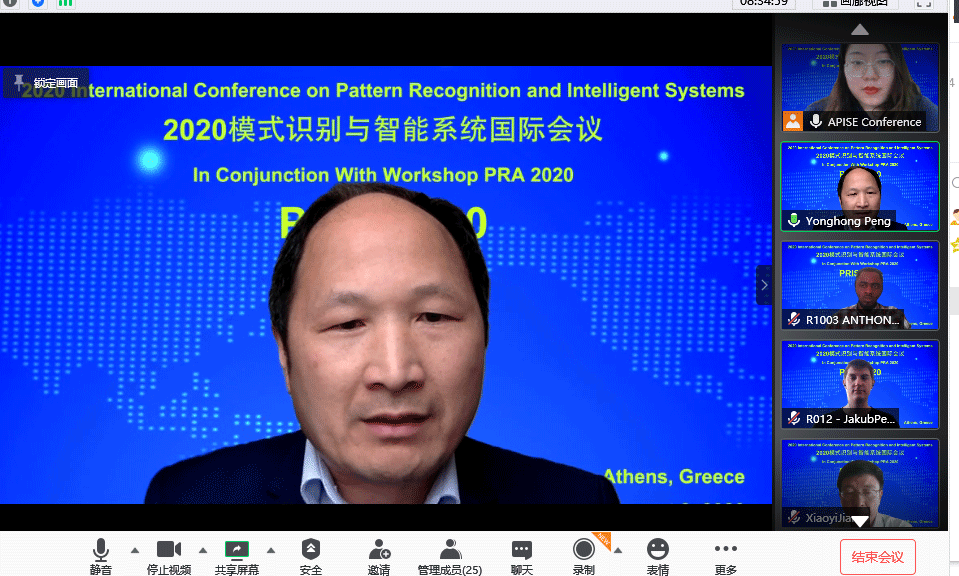Start recording with the 录制 button
959x576 pixels.
[583, 551]
